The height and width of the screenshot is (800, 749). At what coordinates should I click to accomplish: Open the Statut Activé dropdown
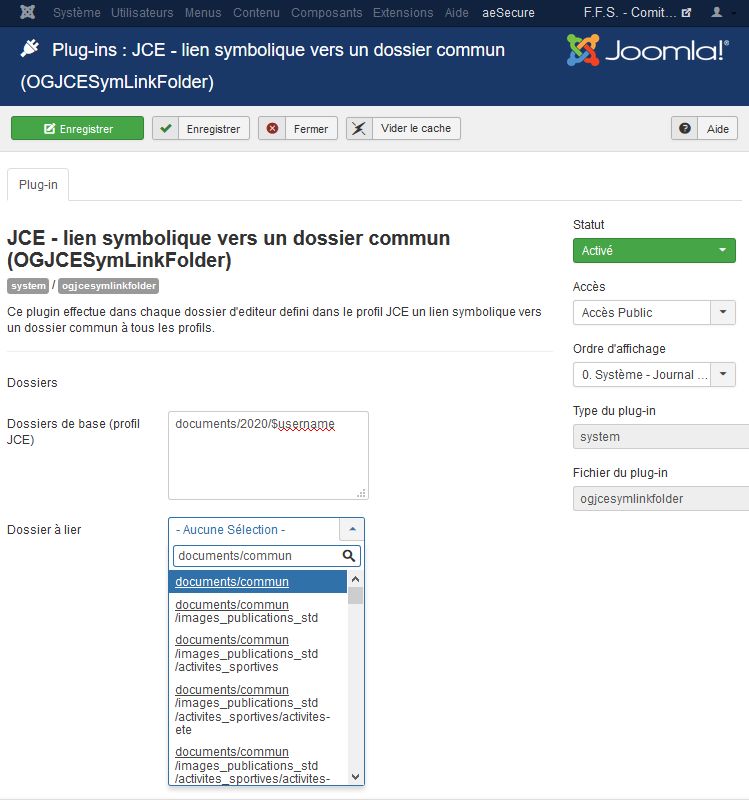click(x=654, y=251)
